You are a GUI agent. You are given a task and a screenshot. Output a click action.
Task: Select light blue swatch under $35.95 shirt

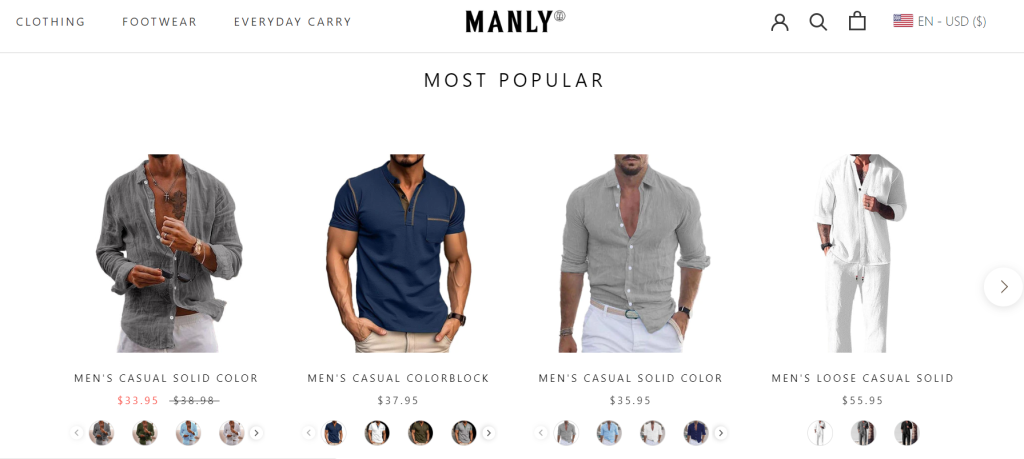pos(609,433)
